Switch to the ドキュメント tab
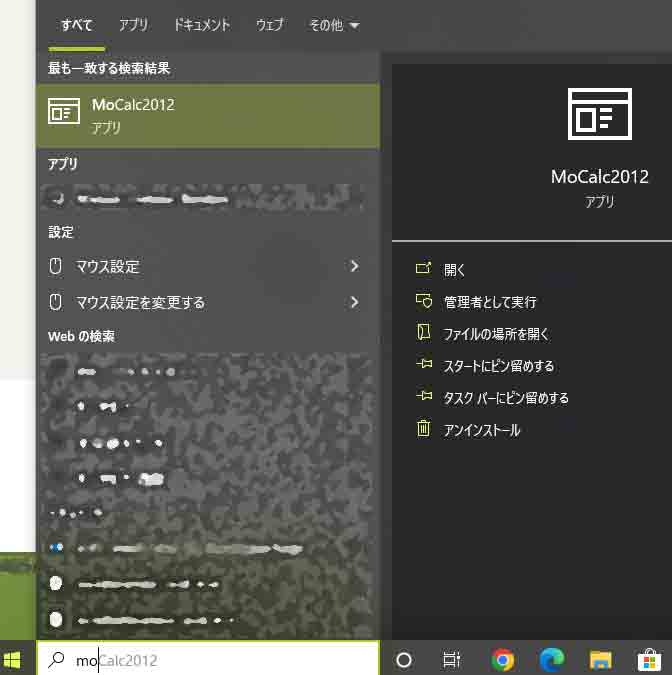Screen dimensions: 672x675 (201, 26)
